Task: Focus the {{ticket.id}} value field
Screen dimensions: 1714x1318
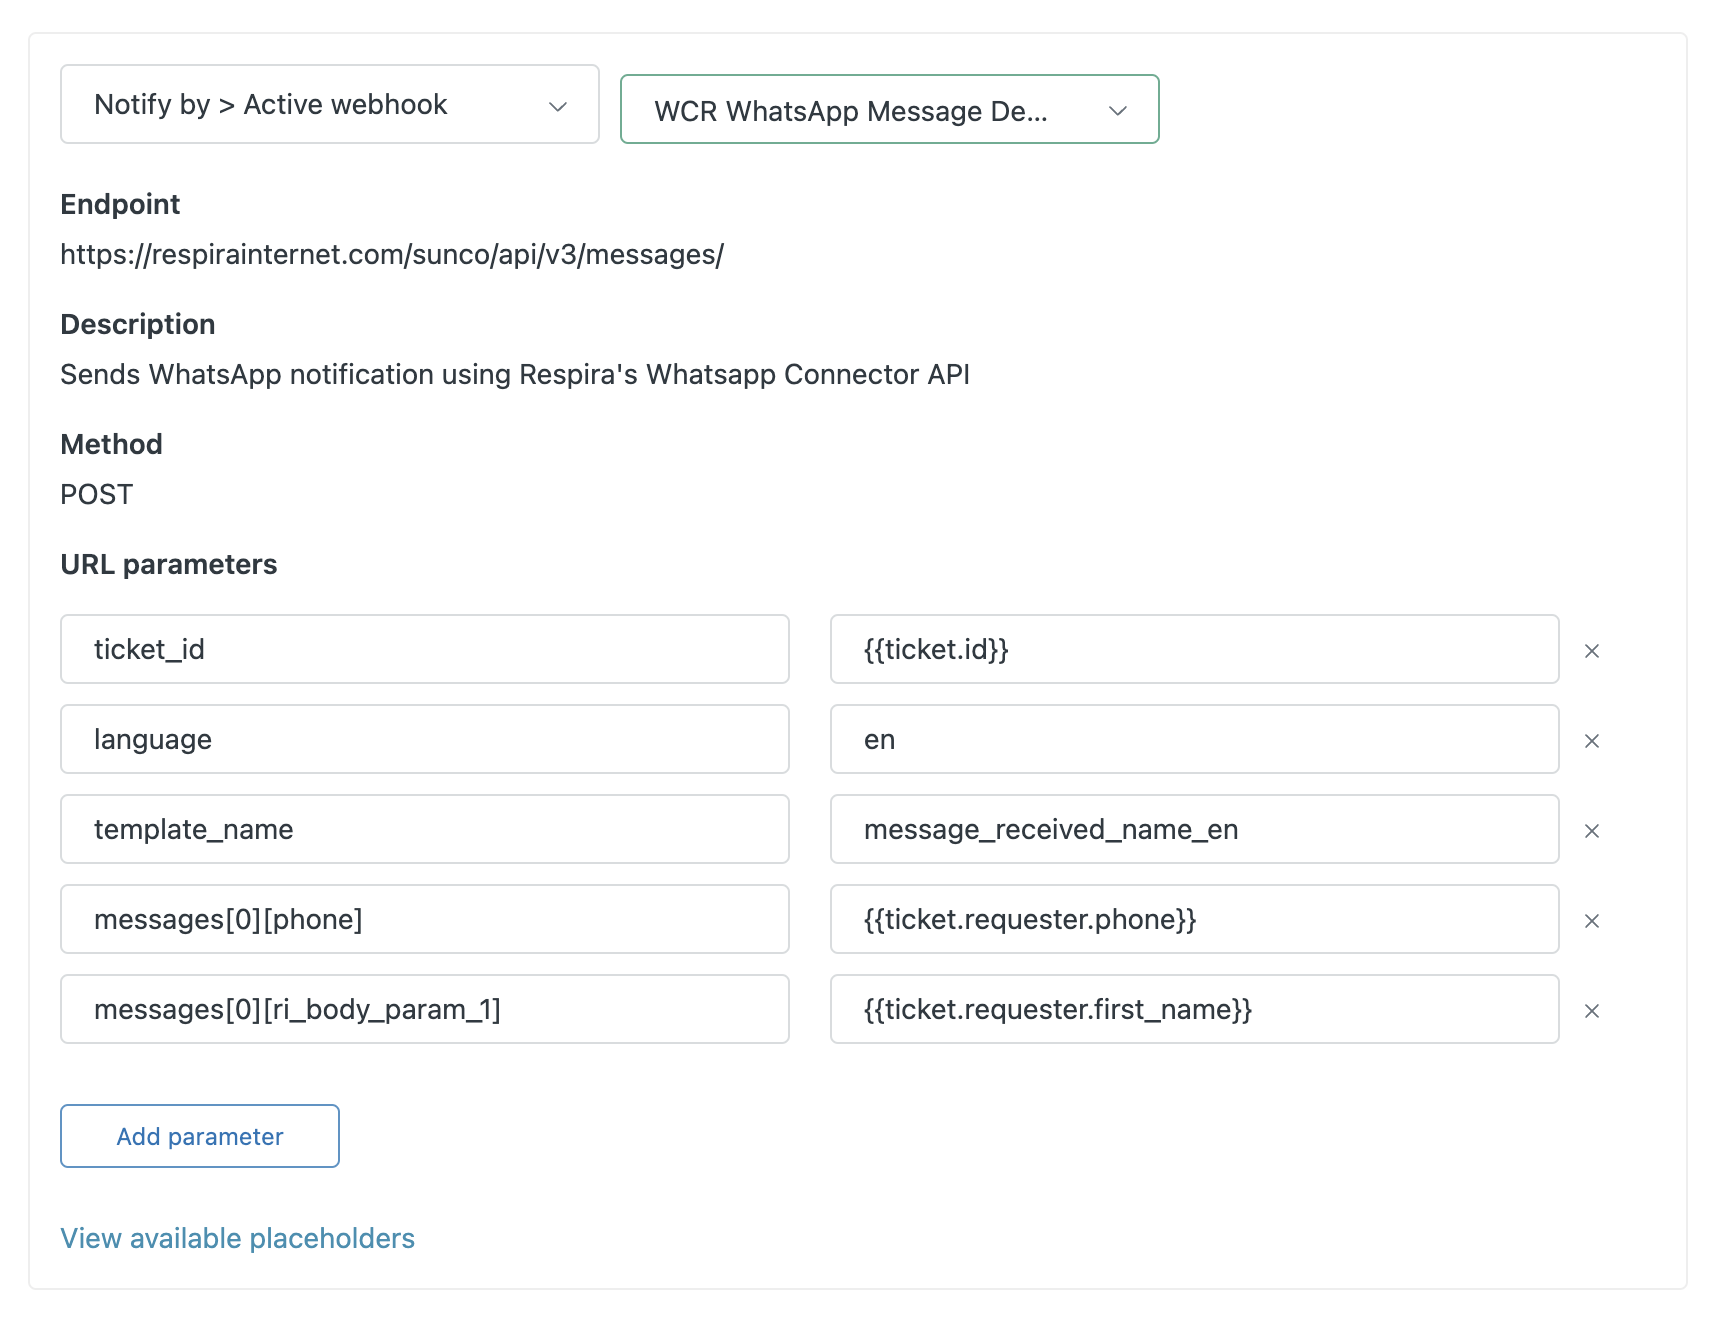Action: click(1194, 650)
